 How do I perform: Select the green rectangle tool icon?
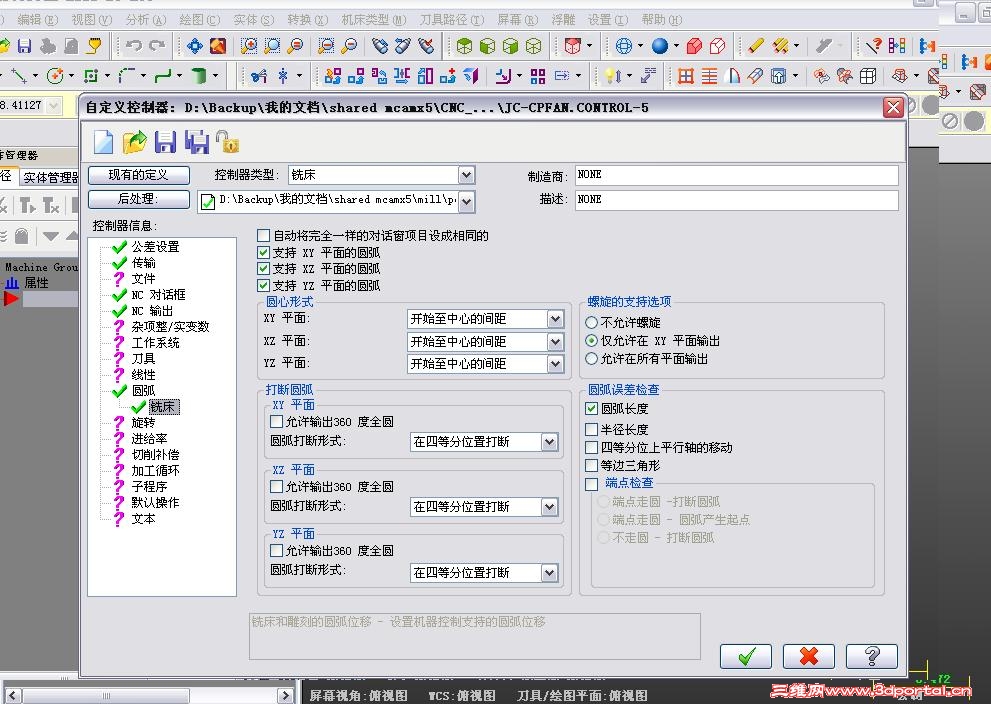coord(91,76)
